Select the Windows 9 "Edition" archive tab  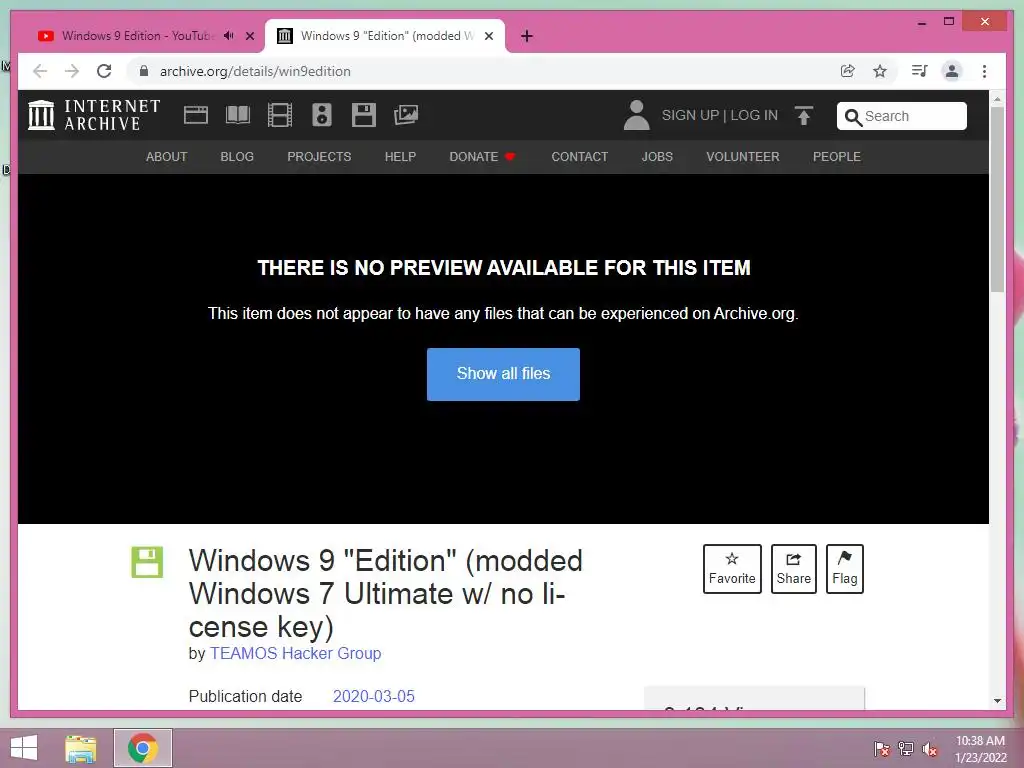[x=385, y=36]
